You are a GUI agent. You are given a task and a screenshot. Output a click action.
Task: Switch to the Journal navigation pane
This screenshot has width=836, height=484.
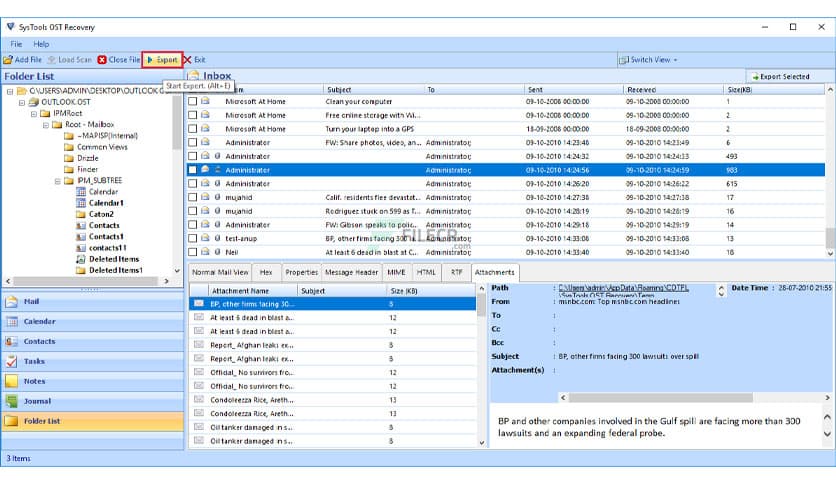tap(92, 401)
